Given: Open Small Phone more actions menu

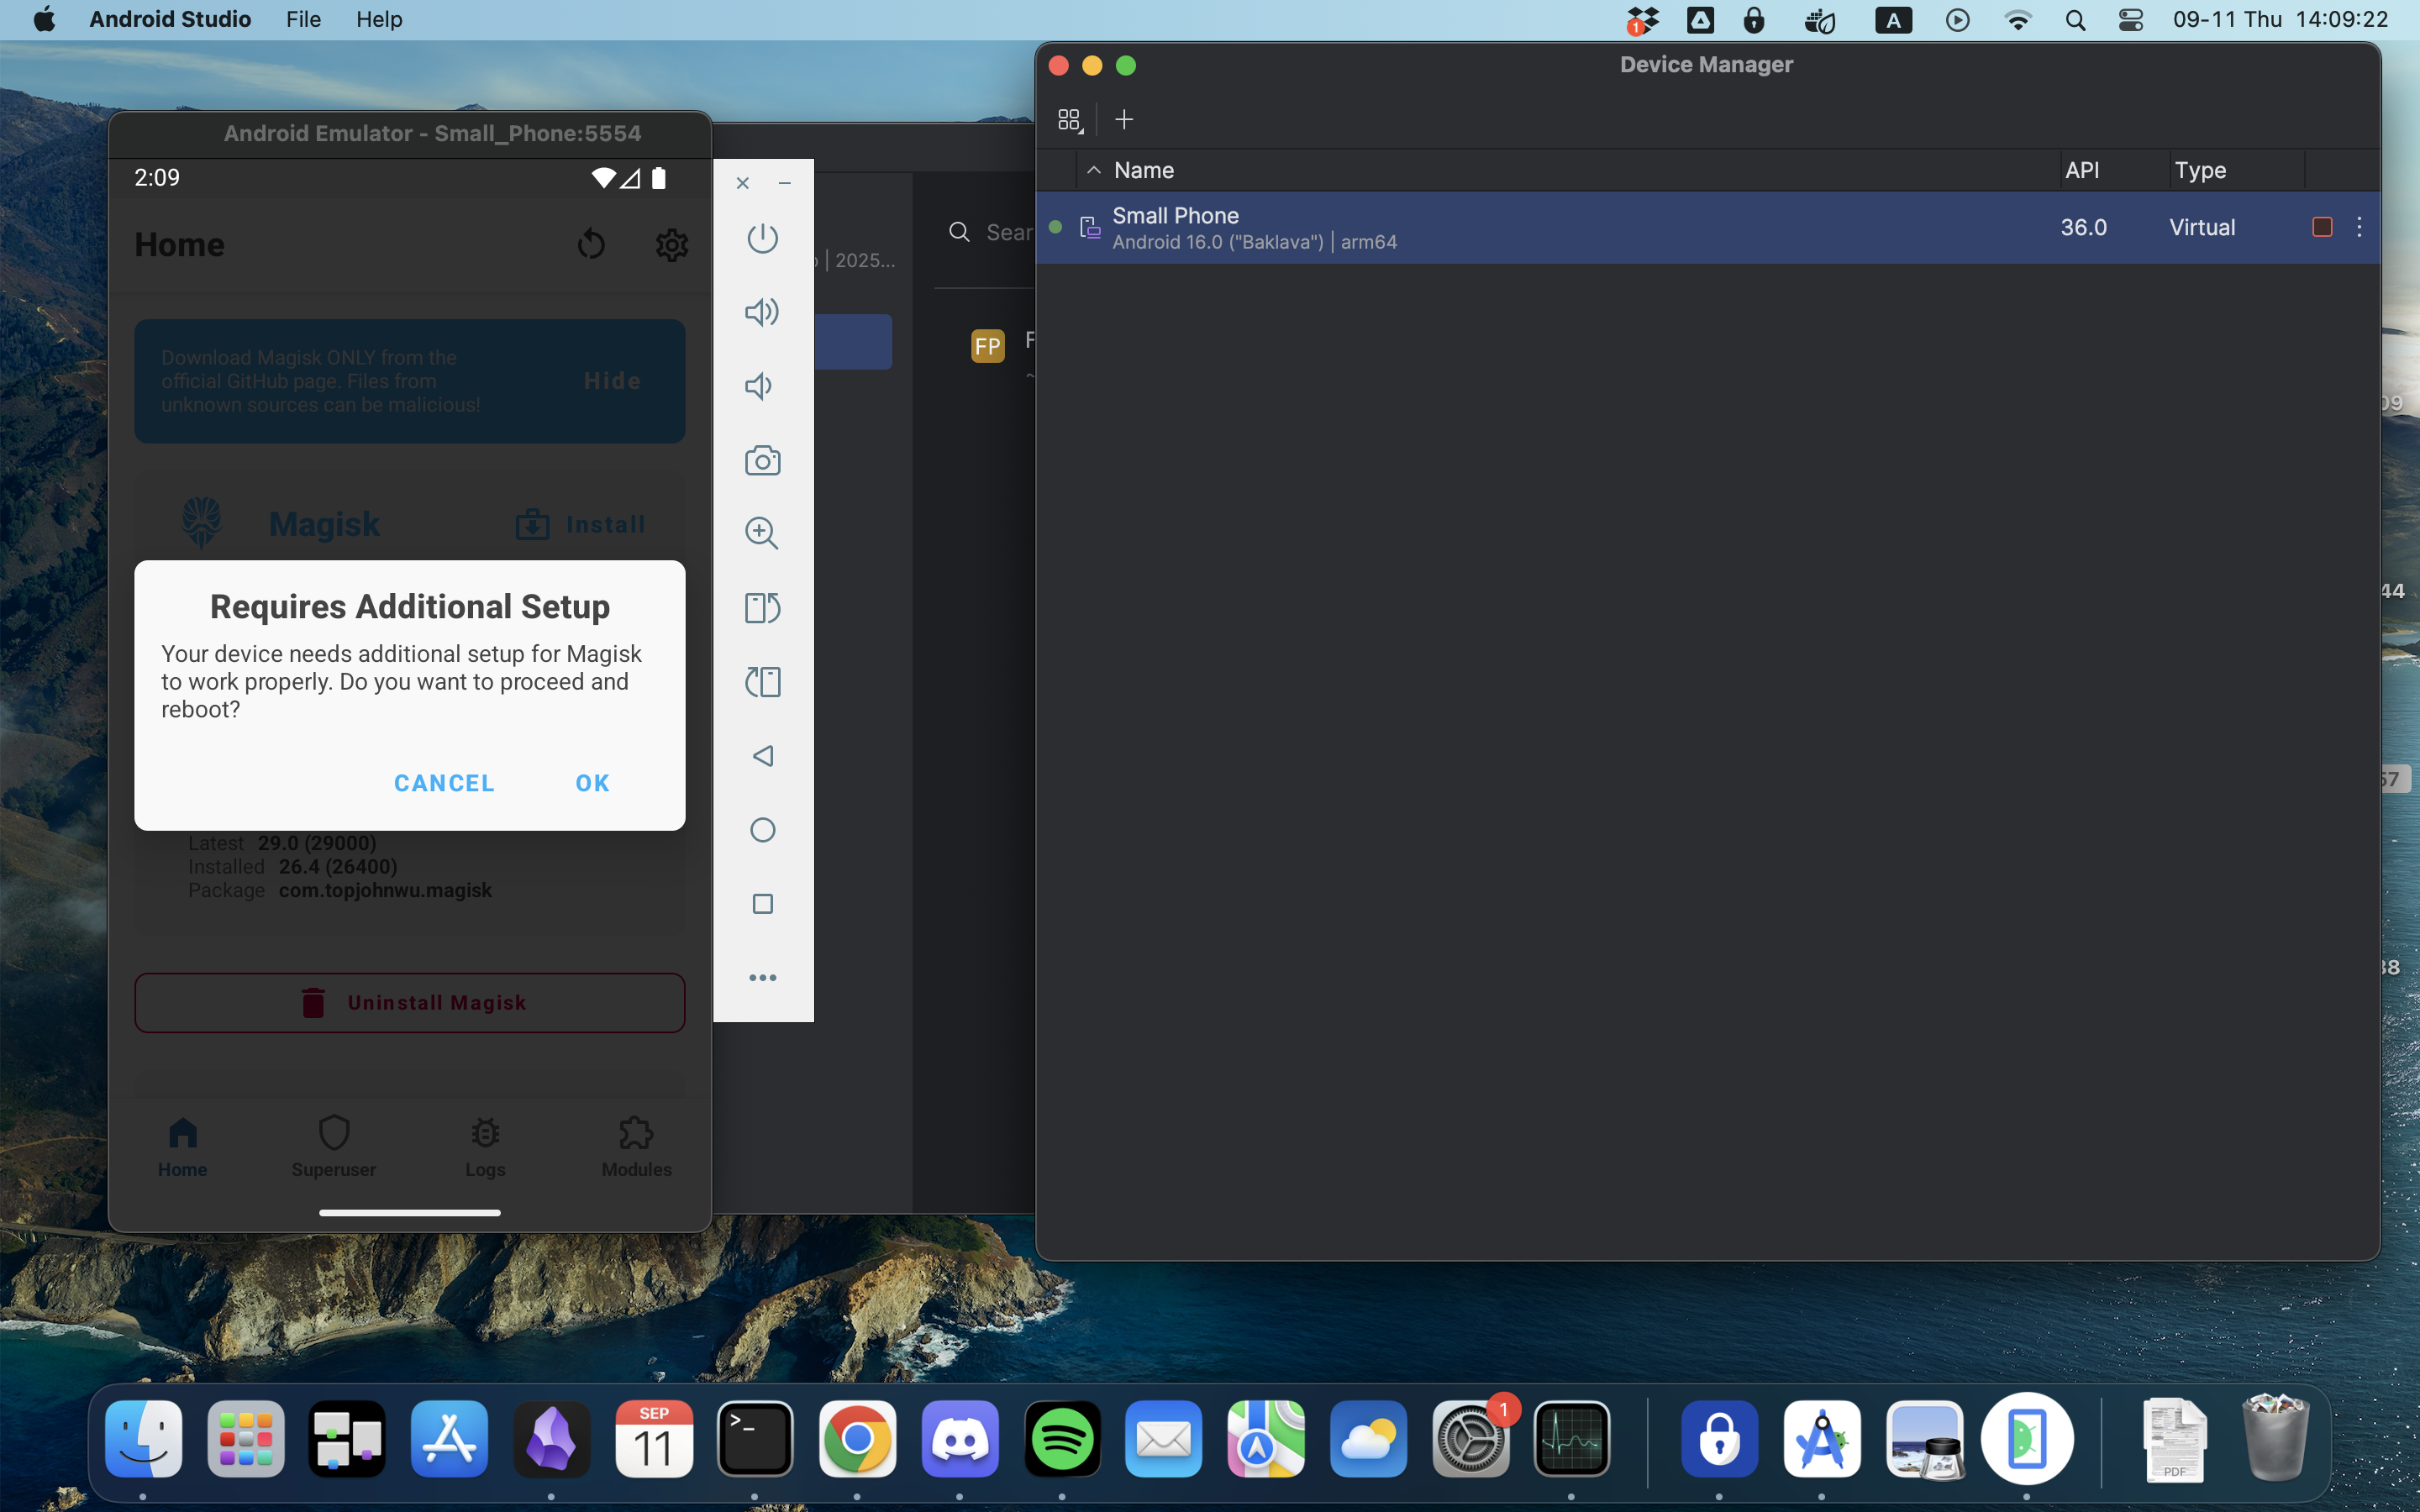Looking at the screenshot, I should [2359, 227].
